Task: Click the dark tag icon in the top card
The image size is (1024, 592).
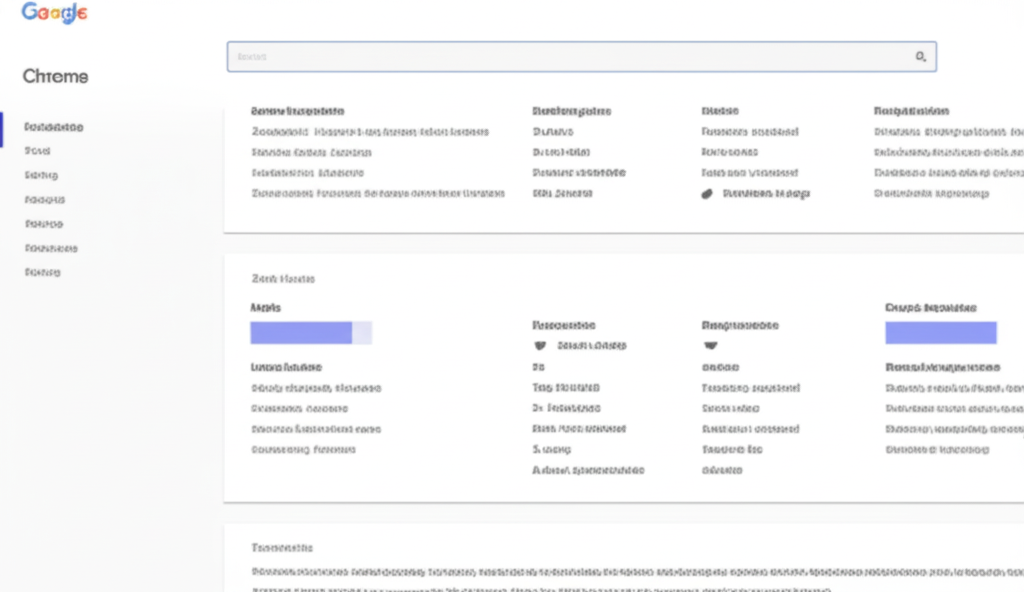Action: click(x=707, y=194)
